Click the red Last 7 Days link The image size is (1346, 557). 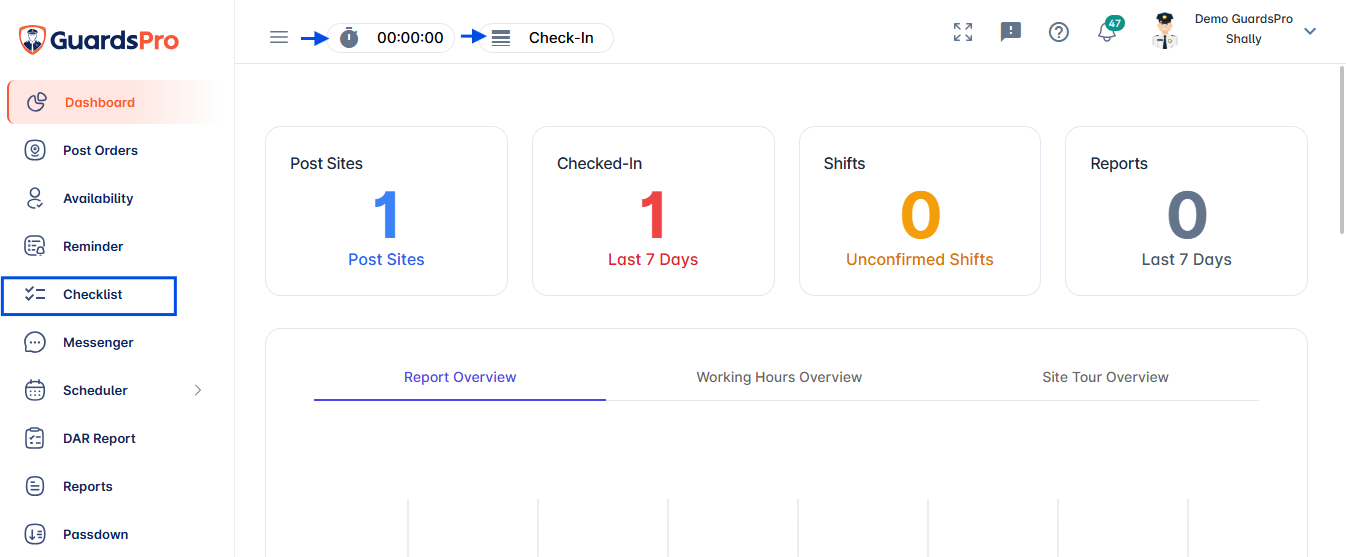pyautogui.click(x=653, y=259)
